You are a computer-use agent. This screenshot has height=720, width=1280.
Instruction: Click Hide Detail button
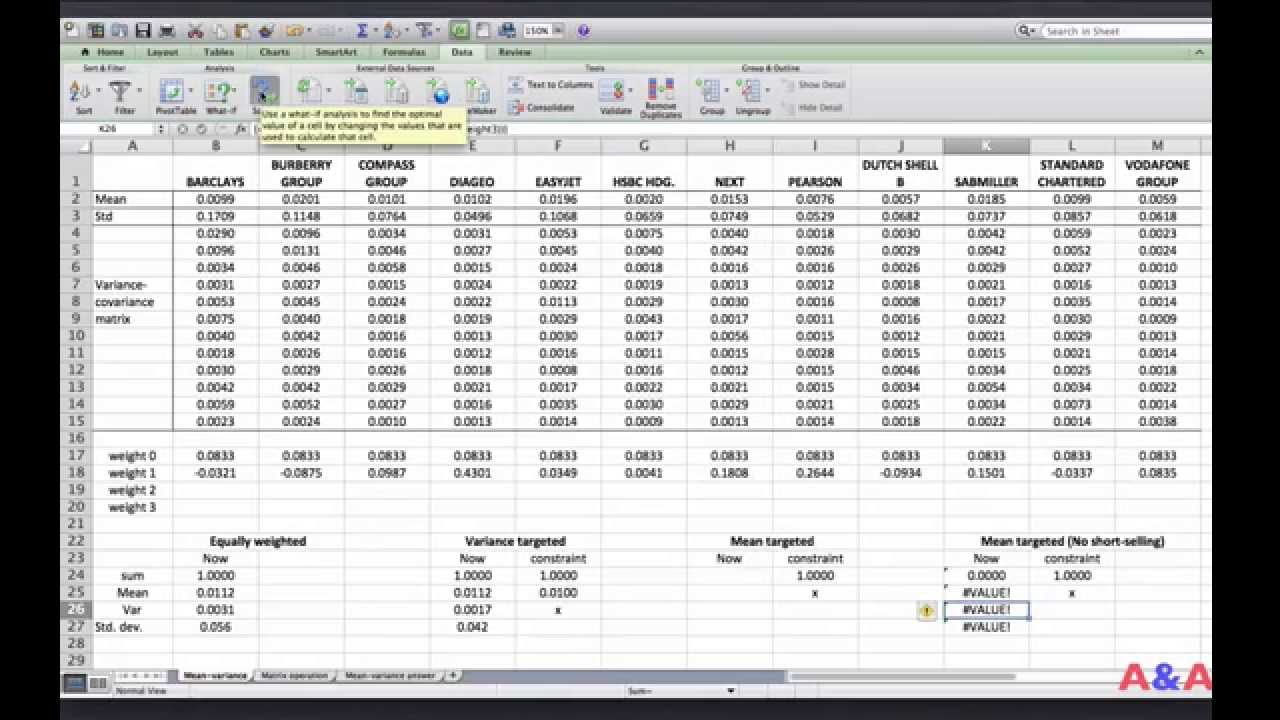tap(812, 108)
